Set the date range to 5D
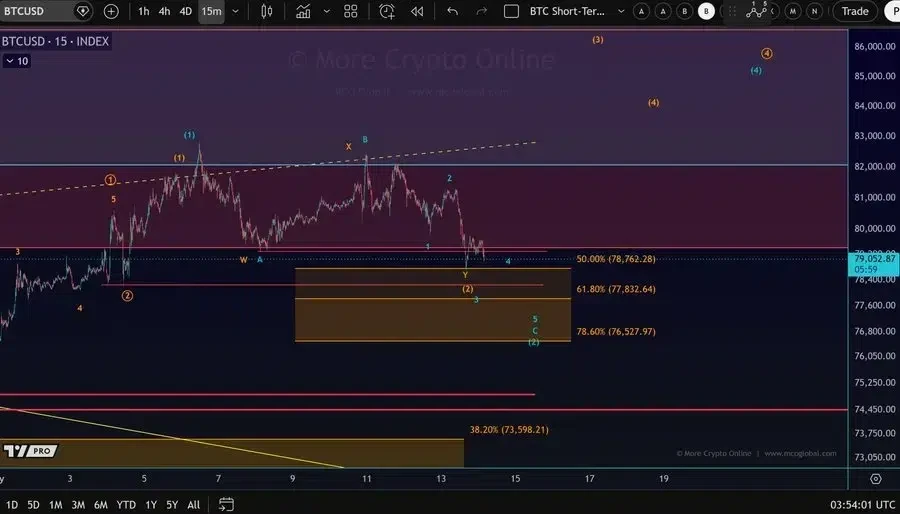 33,505
